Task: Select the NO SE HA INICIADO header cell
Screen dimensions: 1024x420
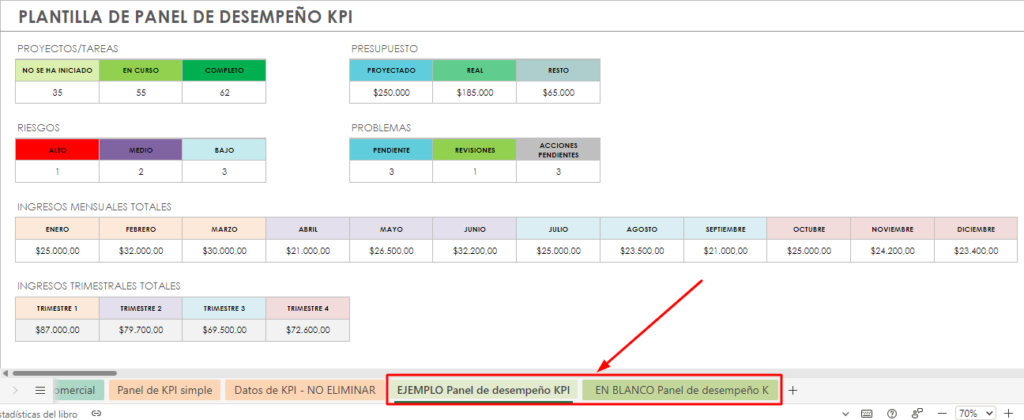Action: tap(57, 71)
